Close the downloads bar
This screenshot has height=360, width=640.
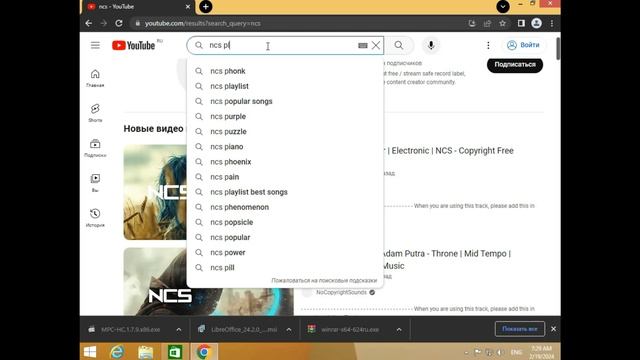click(x=553, y=329)
